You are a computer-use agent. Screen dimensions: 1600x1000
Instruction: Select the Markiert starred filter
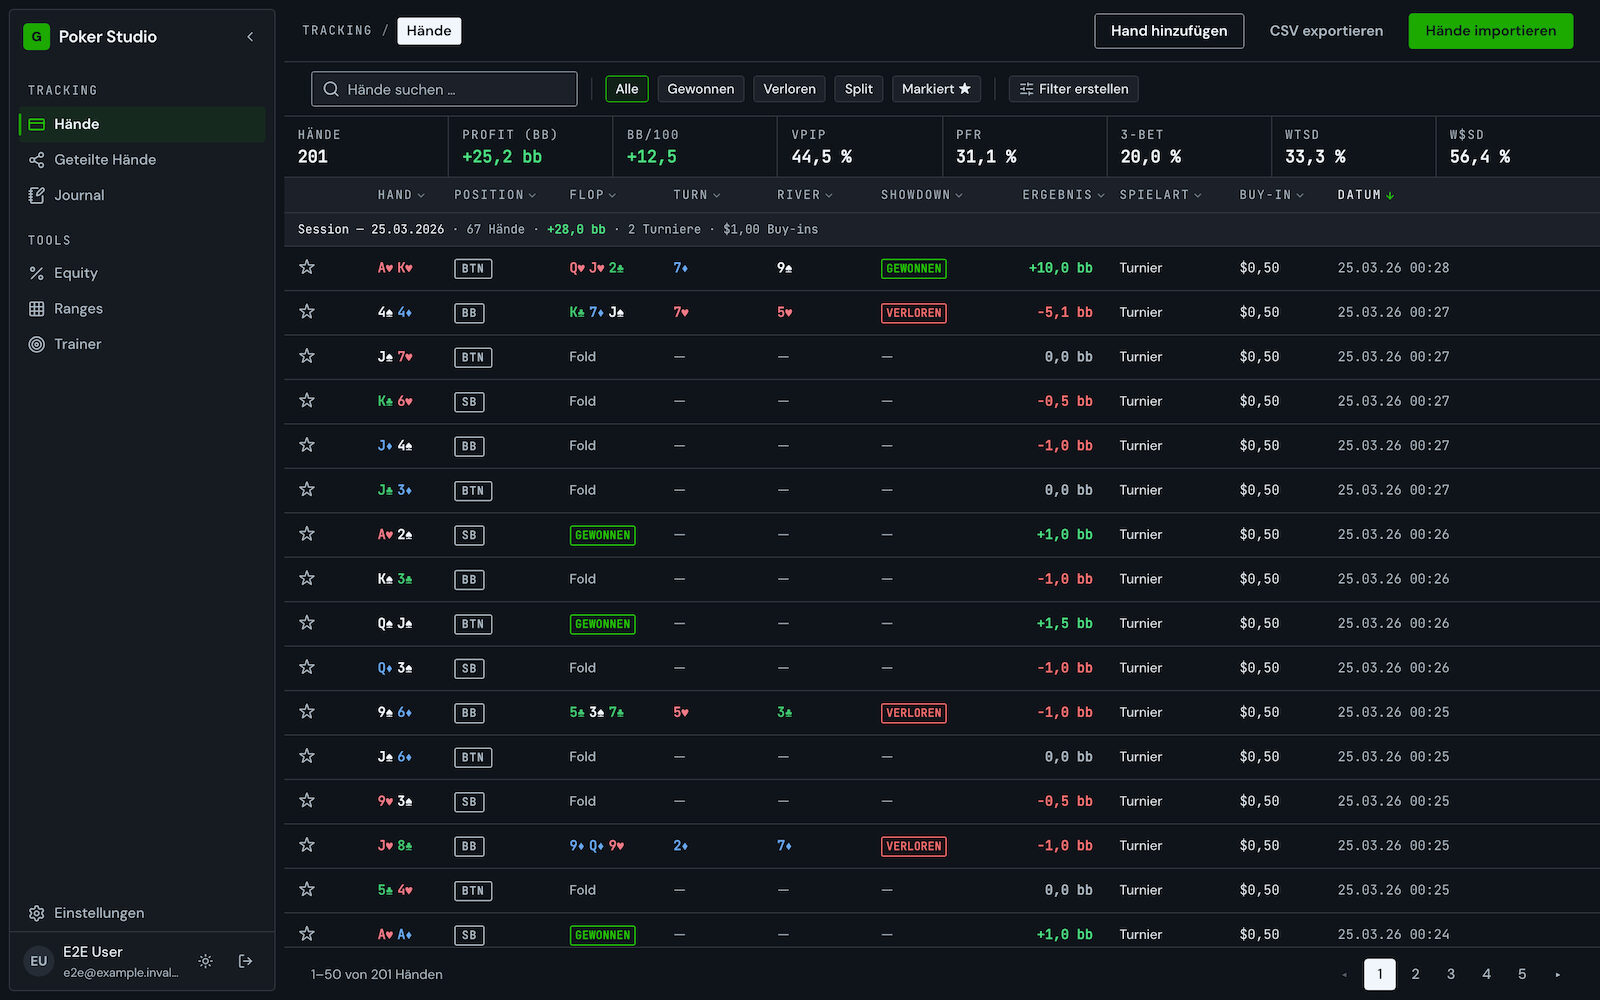936,89
